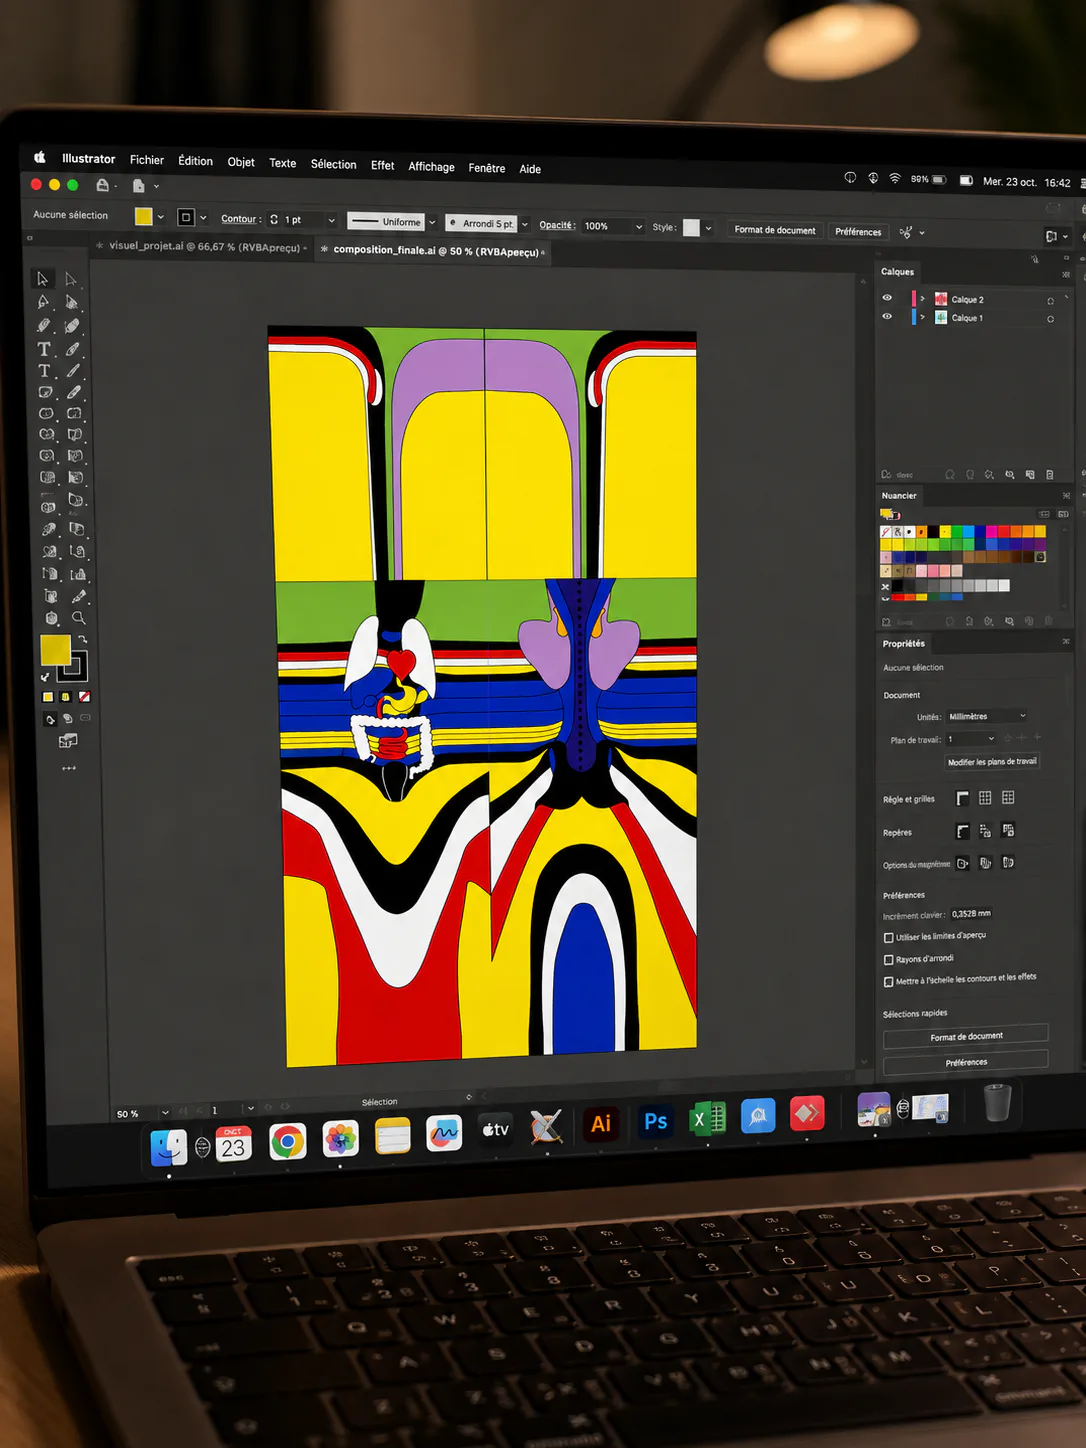Select the black arrow Selection tool
The image size is (1086, 1448).
[x=42, y=279]
